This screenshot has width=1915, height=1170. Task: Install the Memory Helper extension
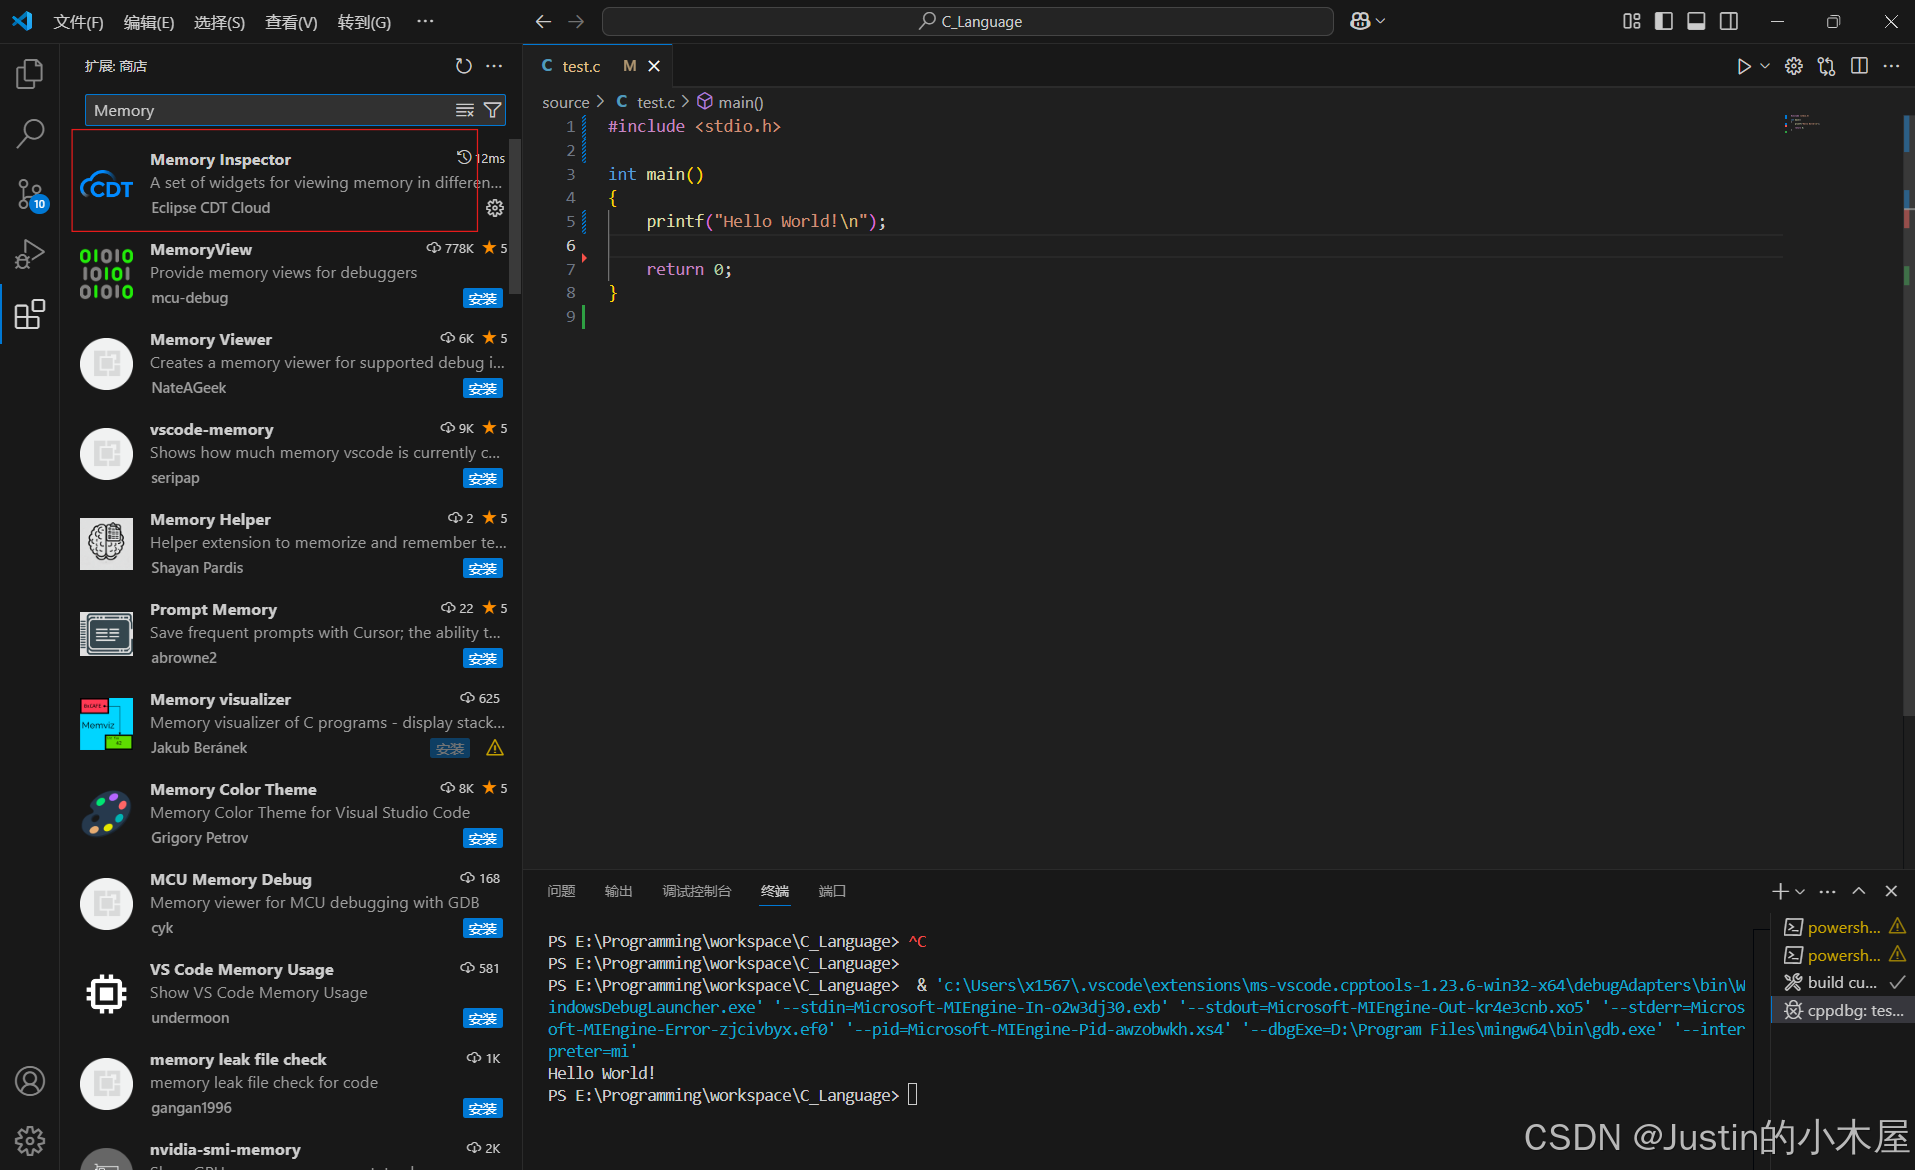coord(483,568)
